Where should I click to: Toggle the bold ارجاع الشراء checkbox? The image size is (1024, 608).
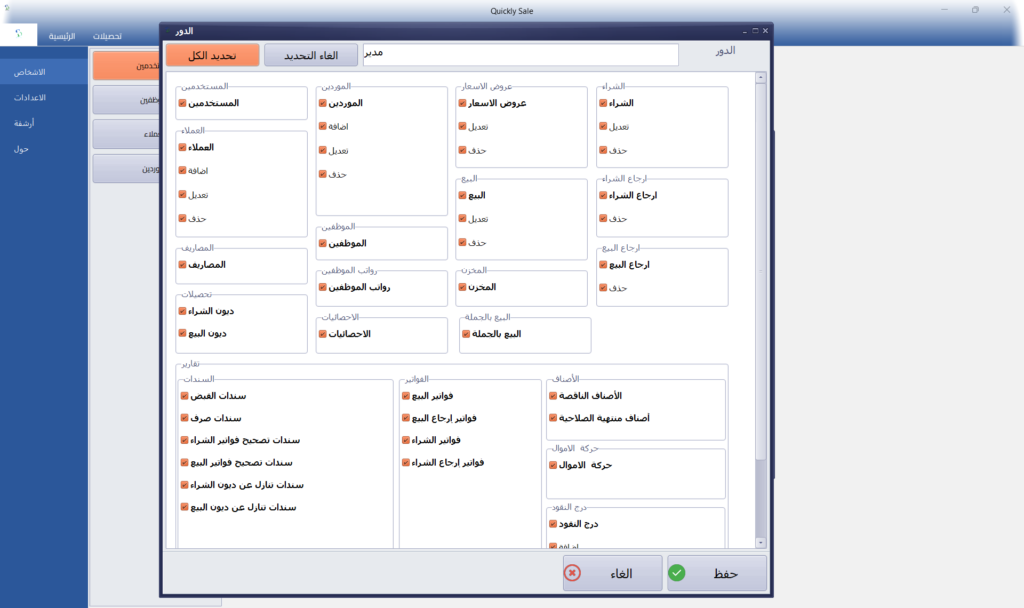point(603,195)
